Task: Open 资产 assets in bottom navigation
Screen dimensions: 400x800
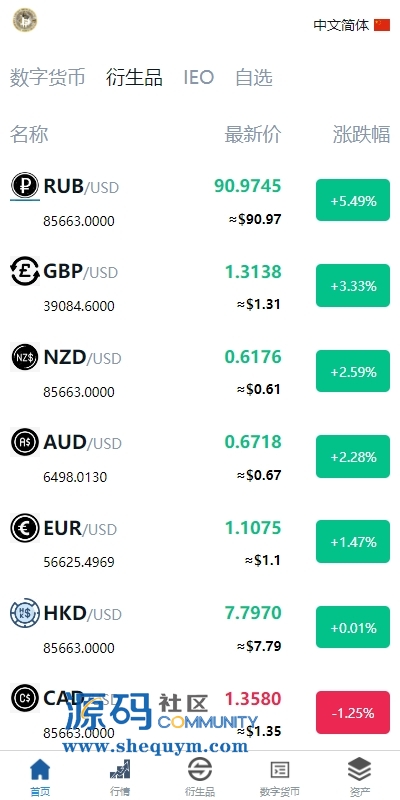Action: pyautogui.click(x=360, y=777)
